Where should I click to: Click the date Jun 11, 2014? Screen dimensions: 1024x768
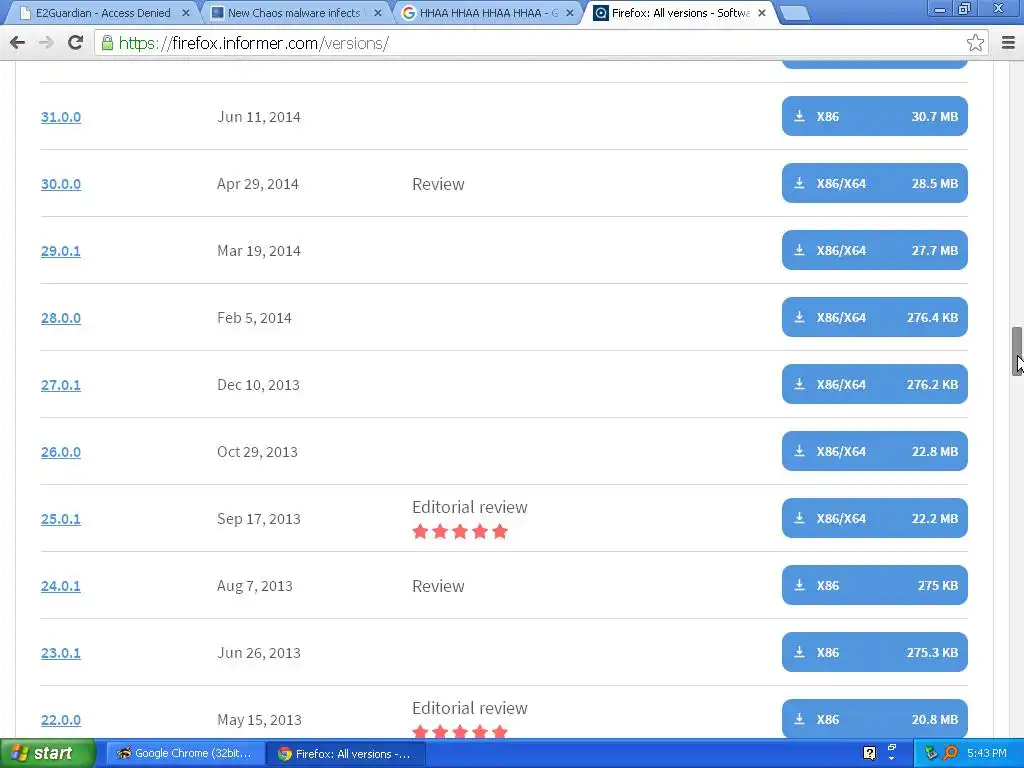point(259,117)
